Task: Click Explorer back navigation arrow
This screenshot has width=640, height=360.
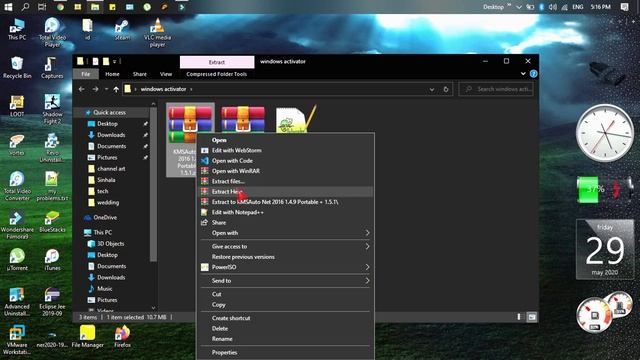Action: point(82,89)
